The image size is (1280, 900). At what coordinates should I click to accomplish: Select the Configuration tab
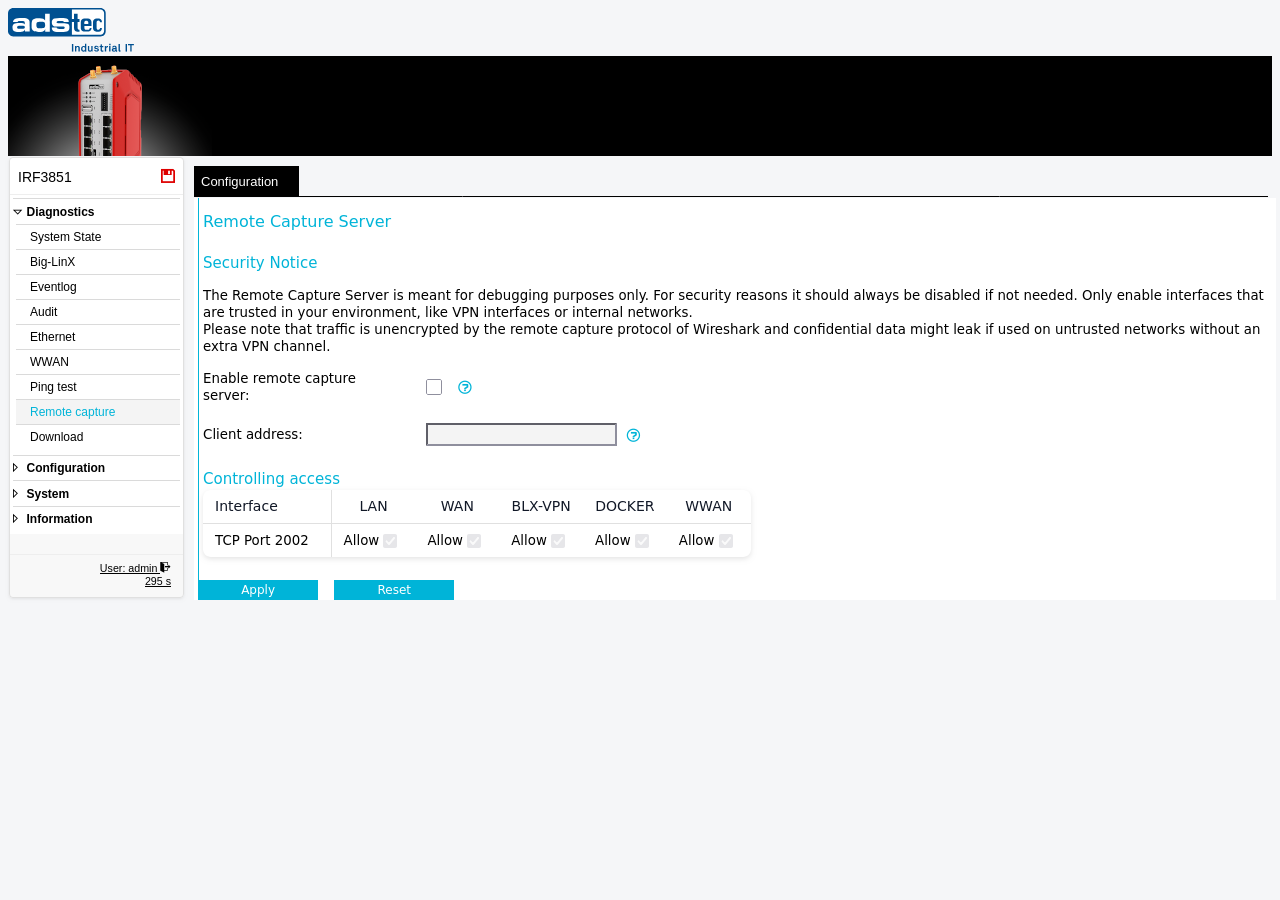pyautogui.click(x=246, y=181)
